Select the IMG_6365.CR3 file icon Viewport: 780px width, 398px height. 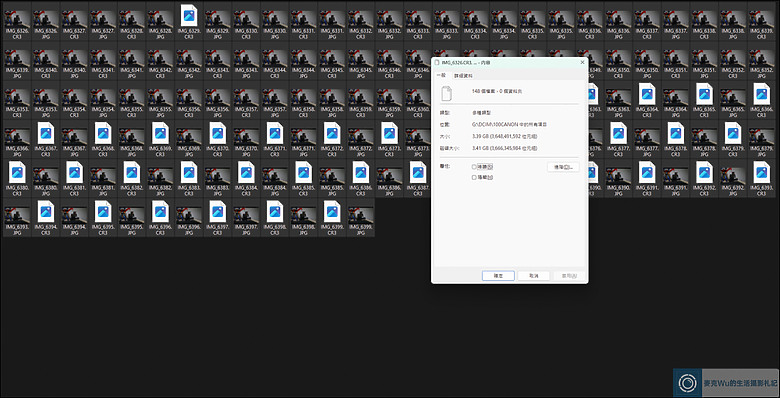click(x=704, y=94)
